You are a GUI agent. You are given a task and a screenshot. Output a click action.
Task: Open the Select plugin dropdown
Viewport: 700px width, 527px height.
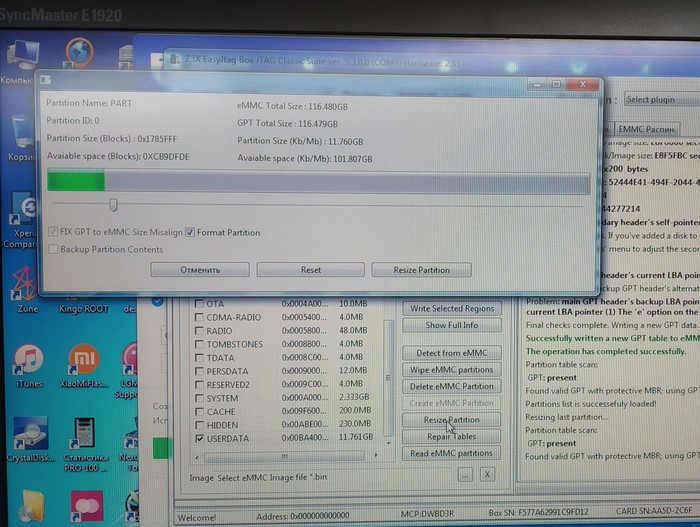660,100
